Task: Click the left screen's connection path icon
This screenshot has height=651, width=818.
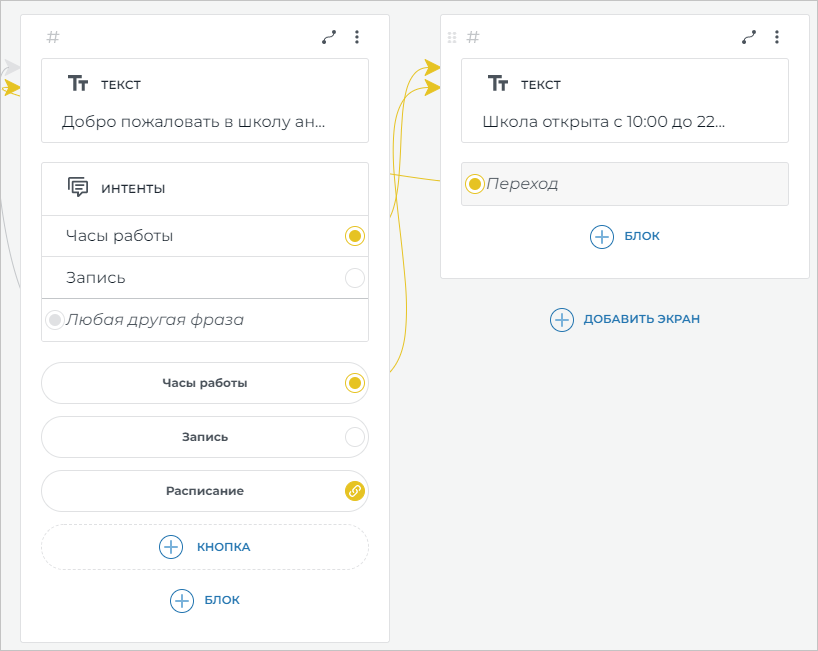Action: click(x=329, y=37)
